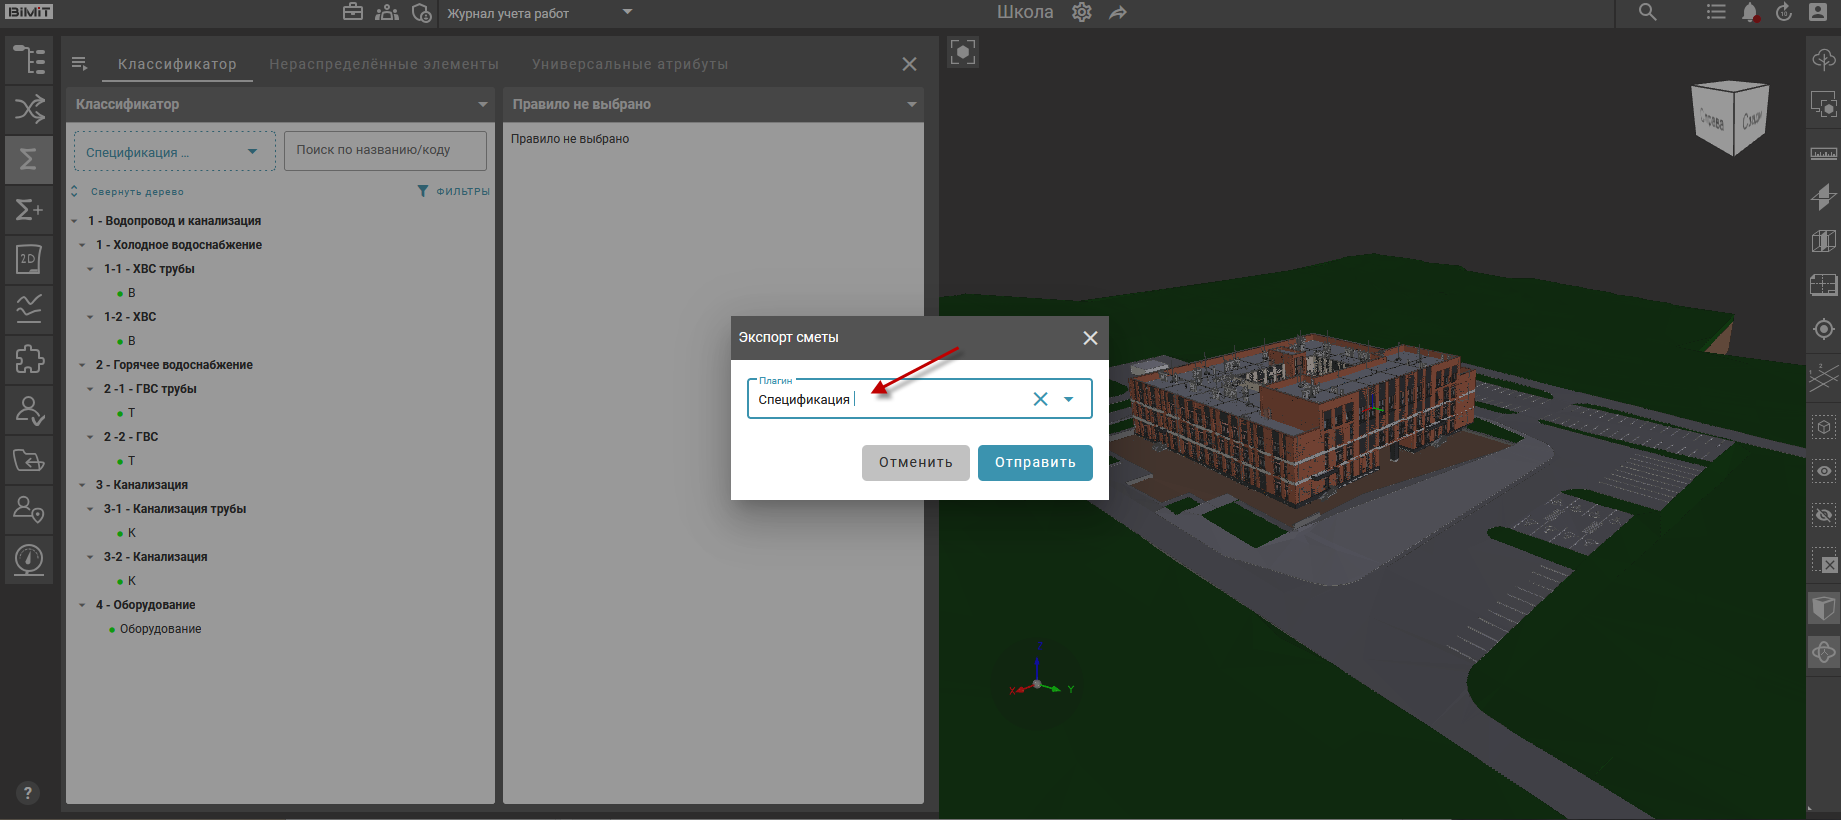Image resolution: width=1841 pixels, height=820 pixels.
Task: Expand the Журнал учета работ dropdown
Action: coord(627,13)
